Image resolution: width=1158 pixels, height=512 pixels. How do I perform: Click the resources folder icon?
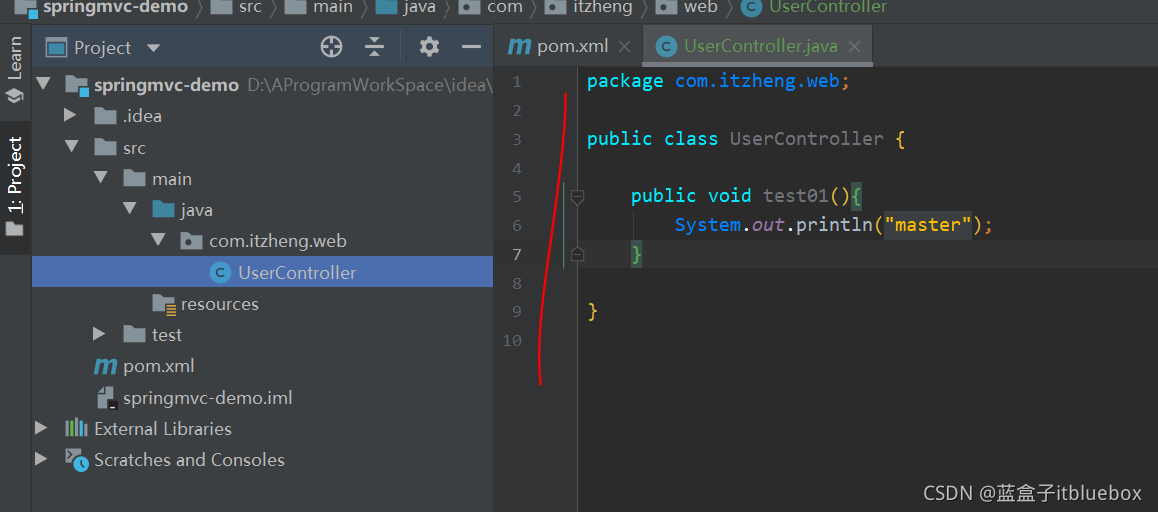tap(163, 304)
